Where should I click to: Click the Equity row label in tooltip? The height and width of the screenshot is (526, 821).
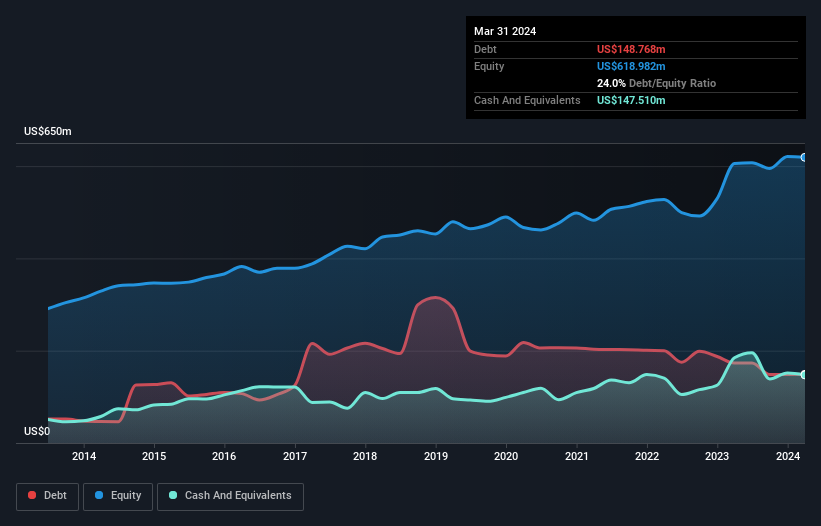pyautogui.click(x=489, y=66)
